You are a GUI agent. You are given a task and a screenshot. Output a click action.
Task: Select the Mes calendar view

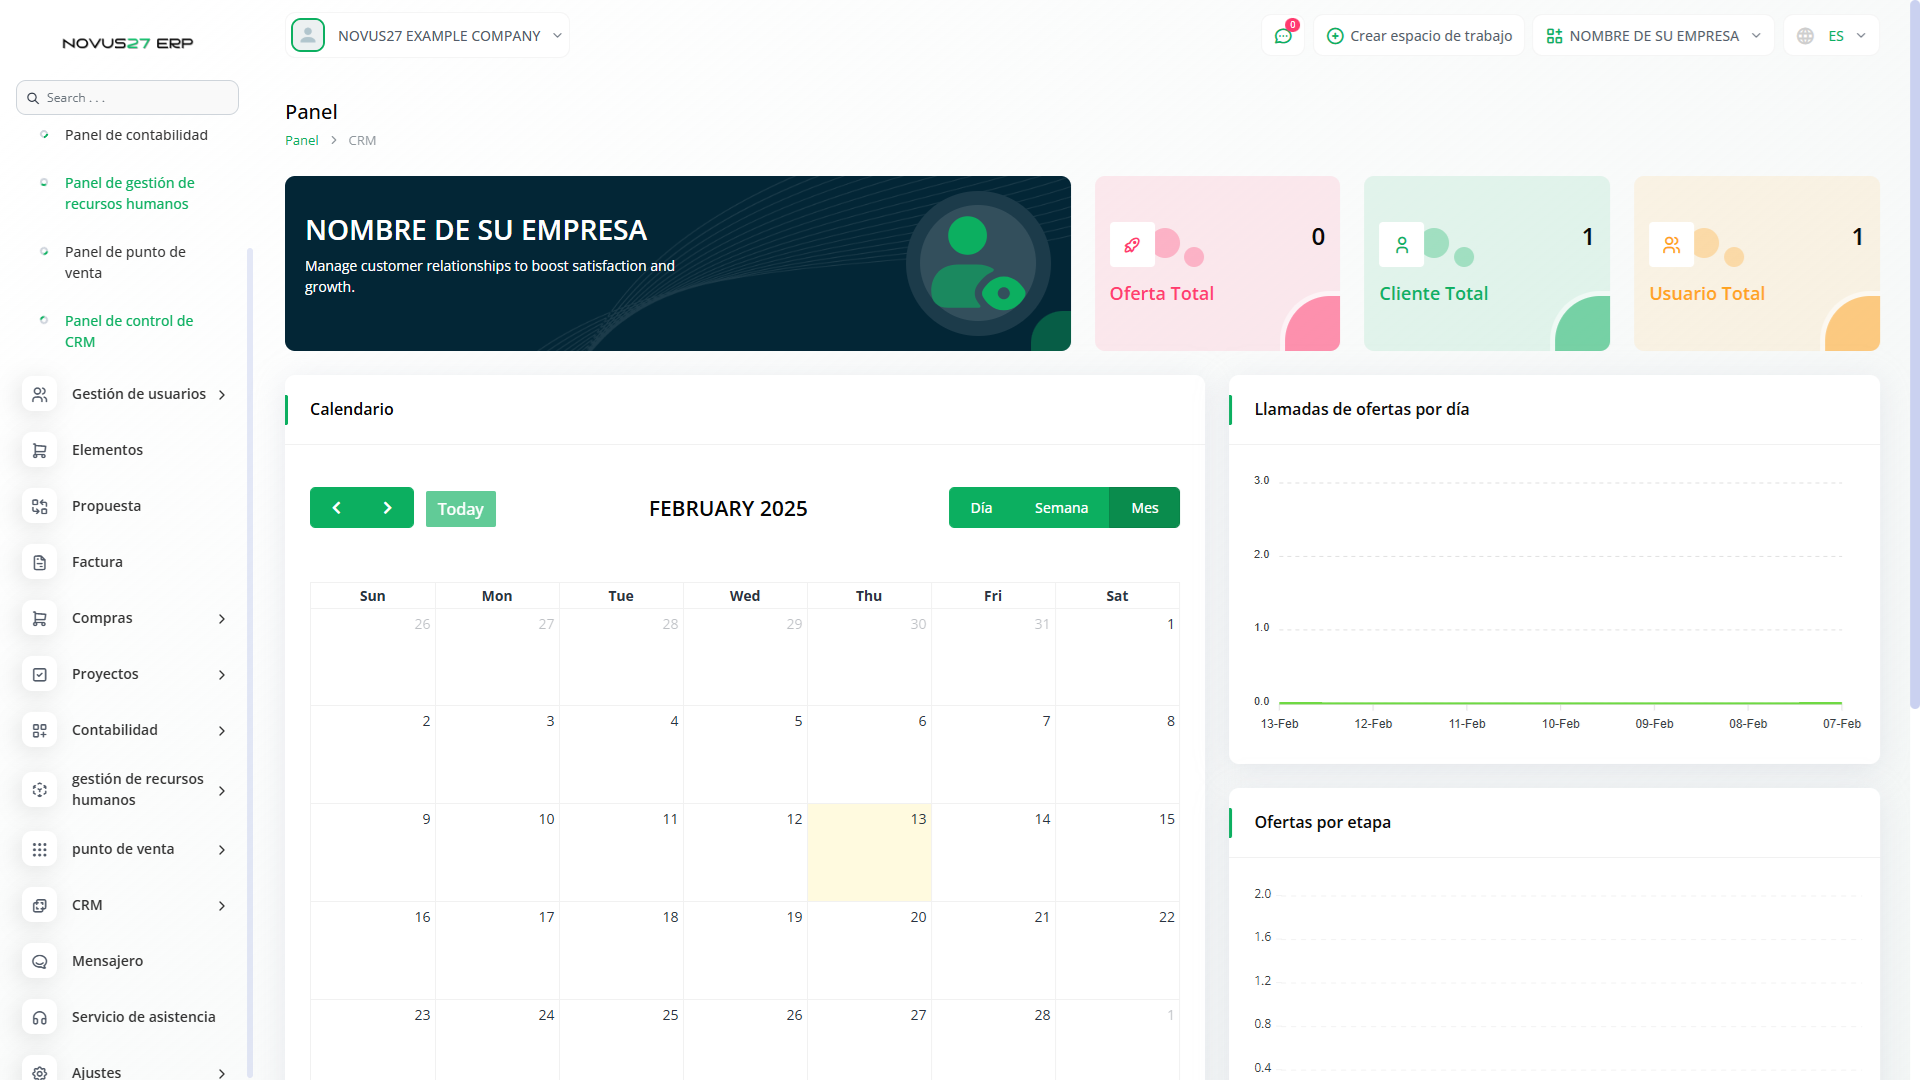point(1144,508)
